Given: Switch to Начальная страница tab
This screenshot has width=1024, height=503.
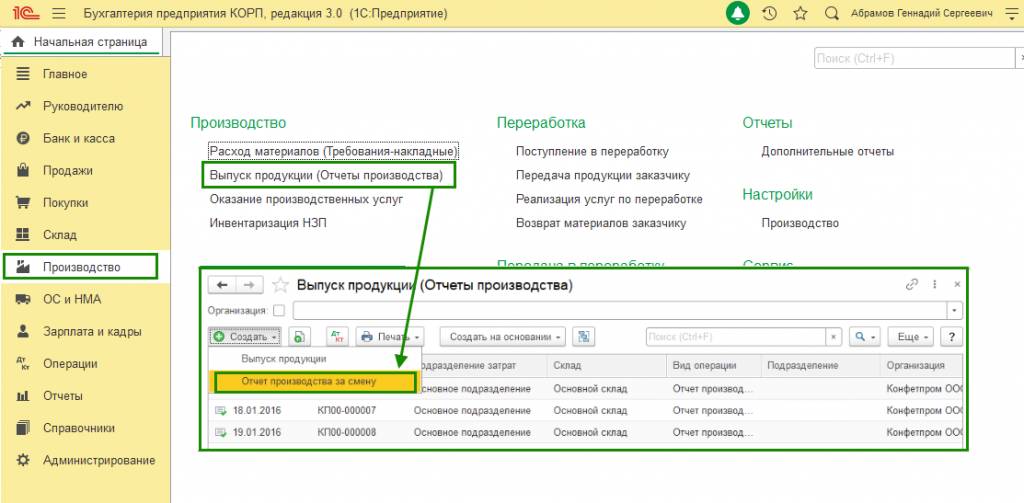Looking at the screenshot, I should [80, 42].
